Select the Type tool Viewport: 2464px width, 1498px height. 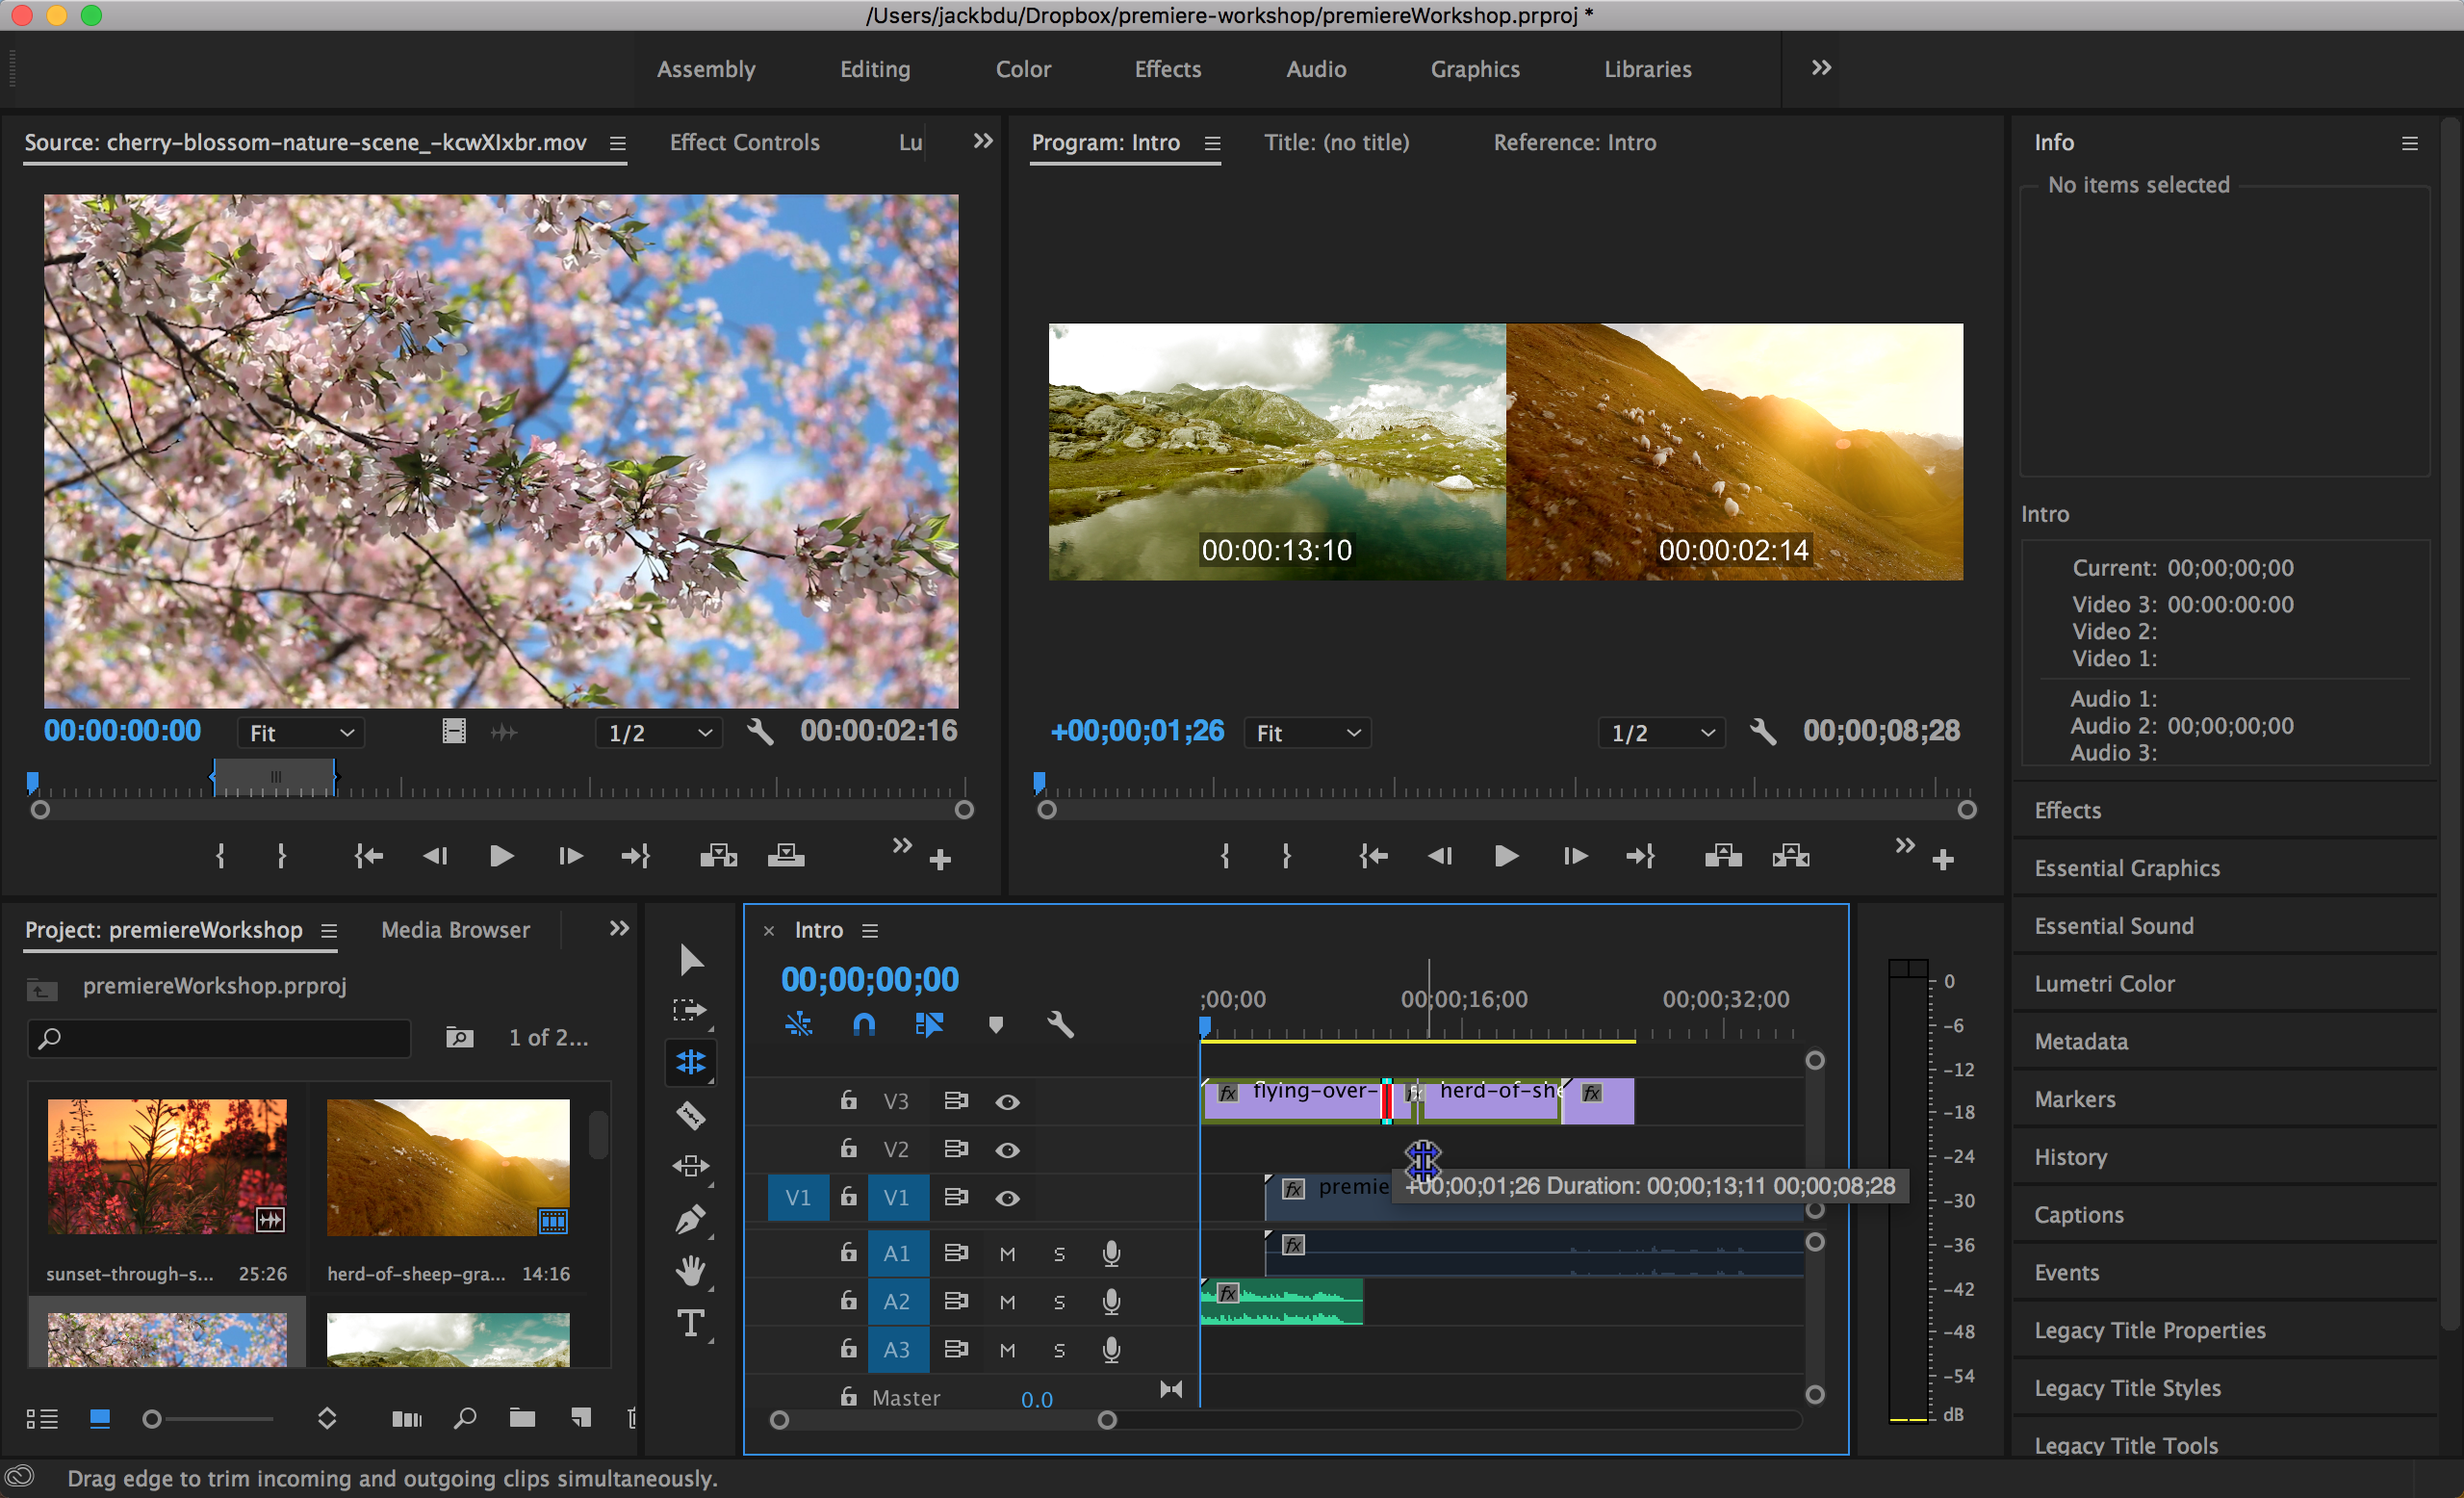point(691,1322)
